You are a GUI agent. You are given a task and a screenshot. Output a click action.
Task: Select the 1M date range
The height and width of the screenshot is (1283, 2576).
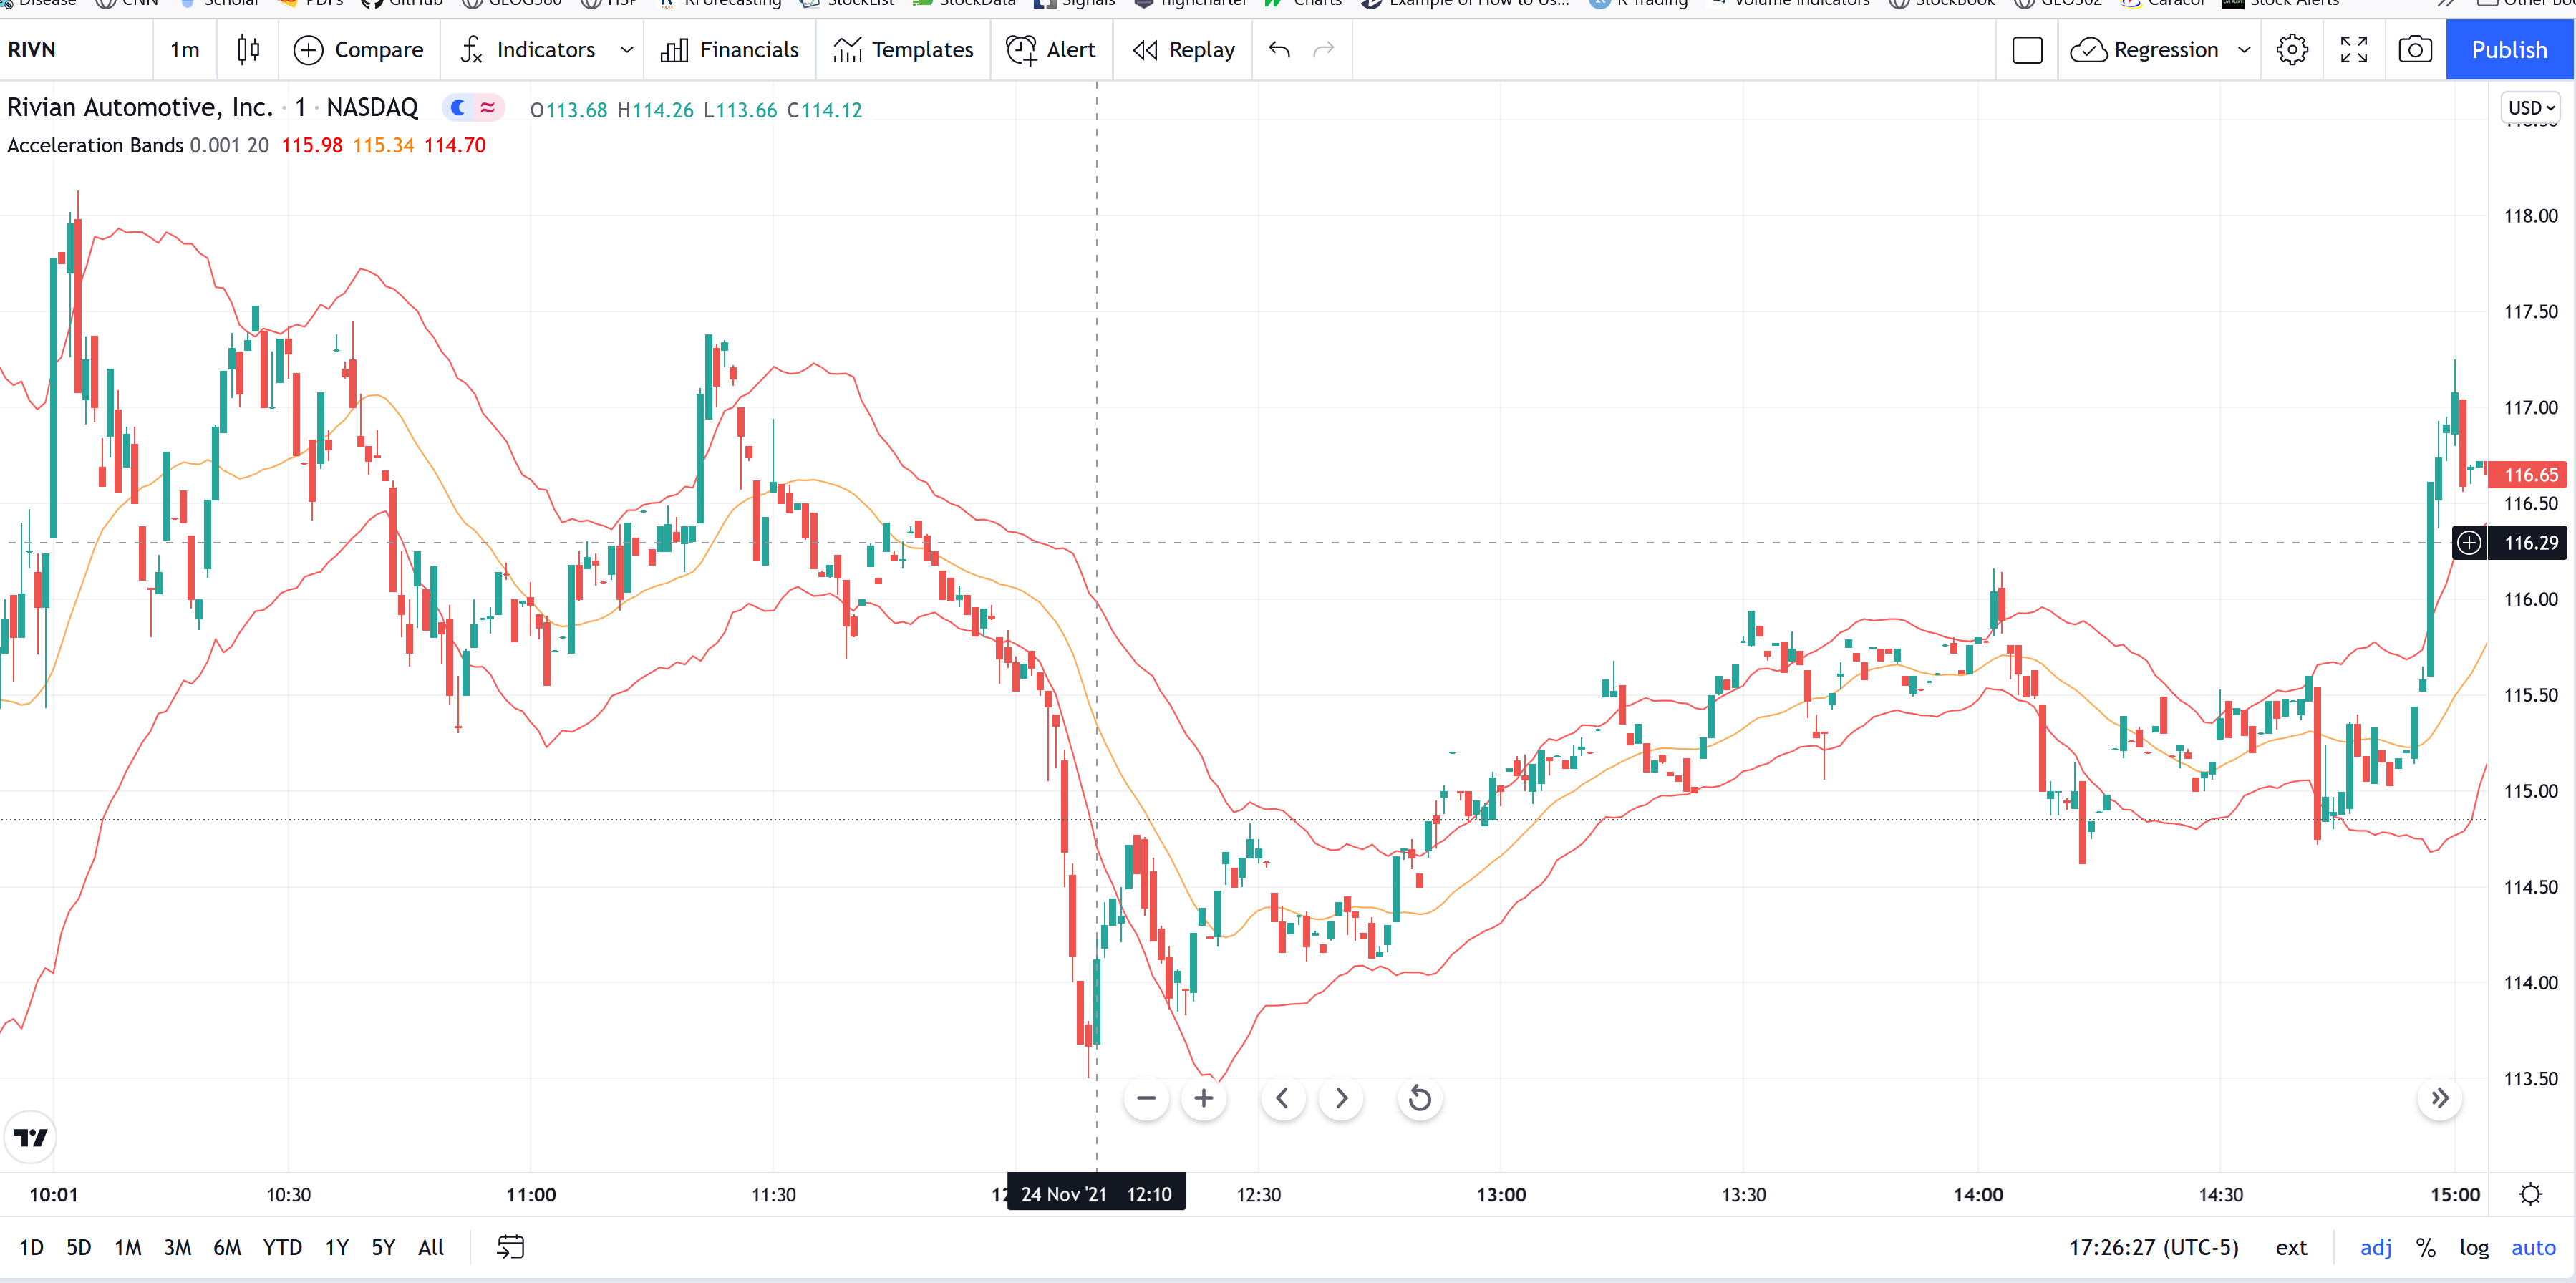(x=128, y=1247)
